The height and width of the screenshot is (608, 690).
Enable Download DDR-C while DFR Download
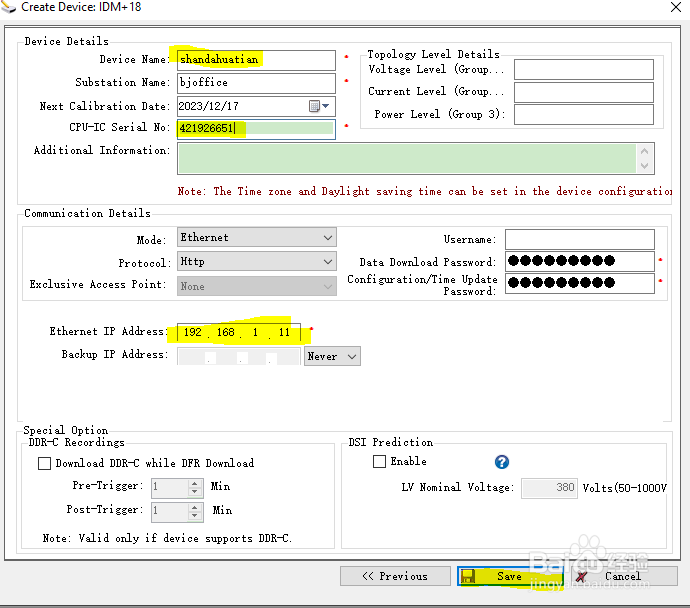(44, 463)
